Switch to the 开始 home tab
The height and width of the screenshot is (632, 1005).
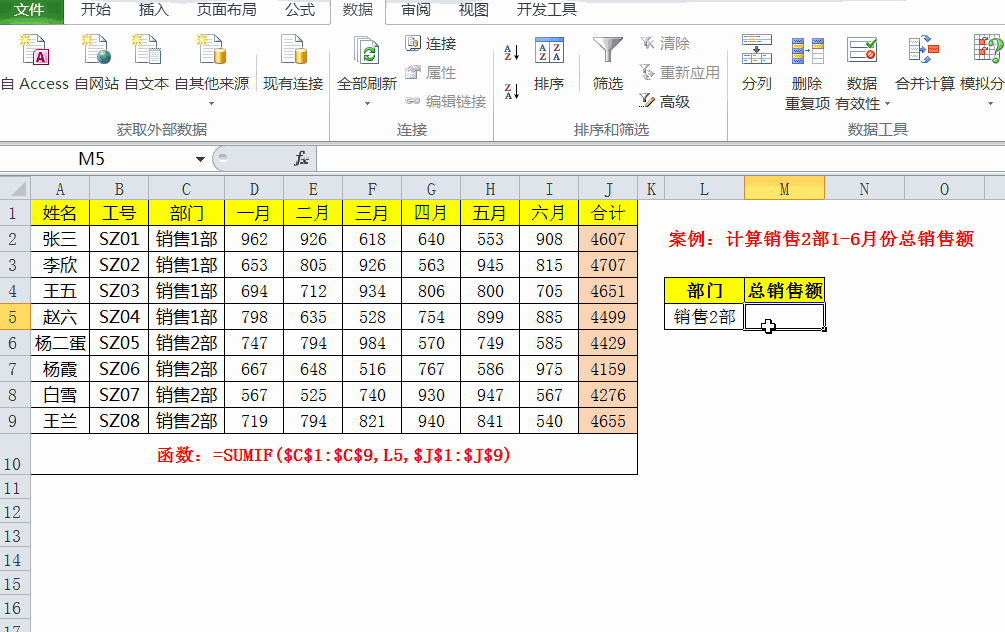coord(96,10)
